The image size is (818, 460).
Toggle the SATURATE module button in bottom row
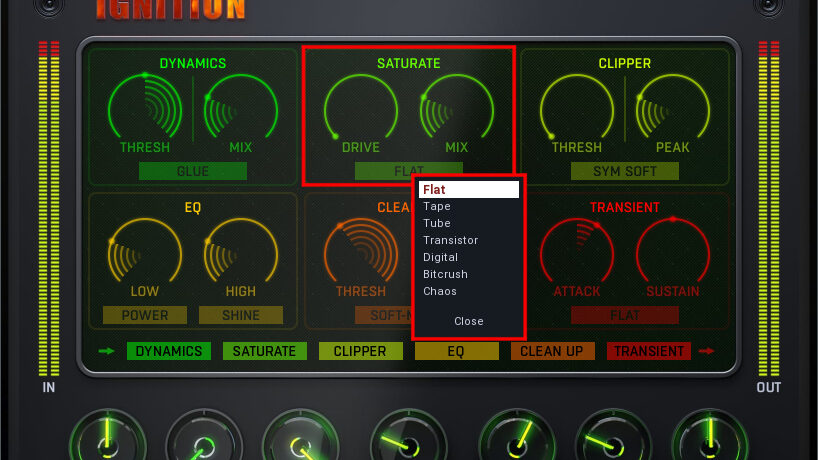(264, 351)
